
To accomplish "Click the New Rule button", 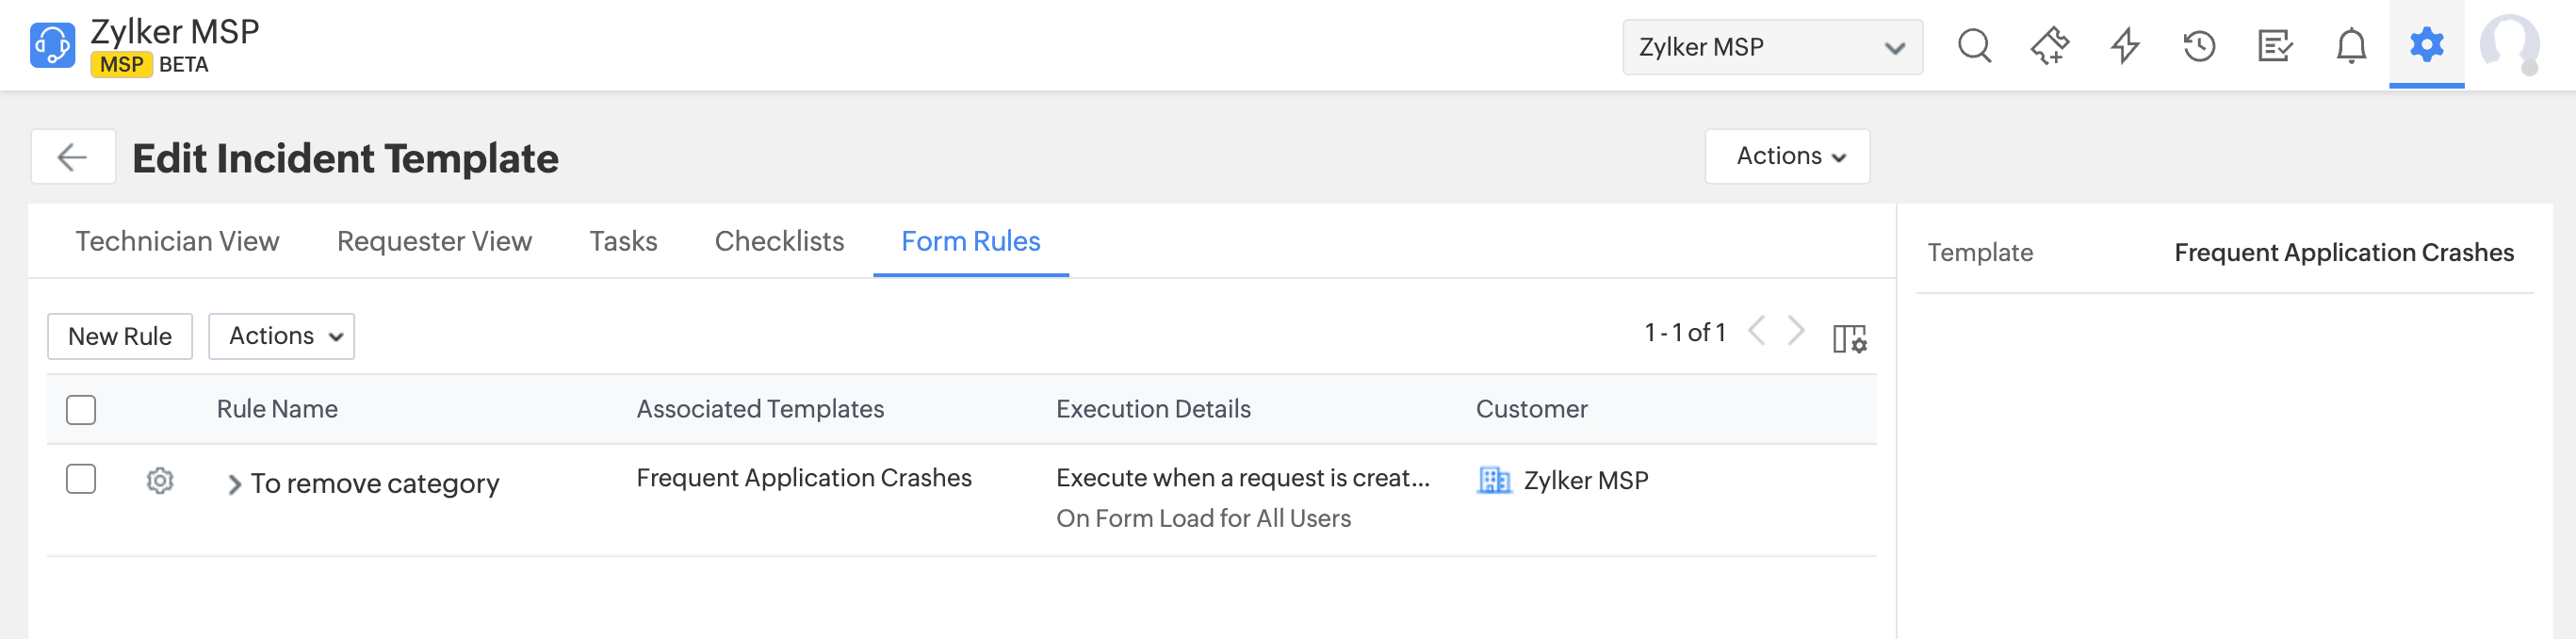I will point(120,336).
